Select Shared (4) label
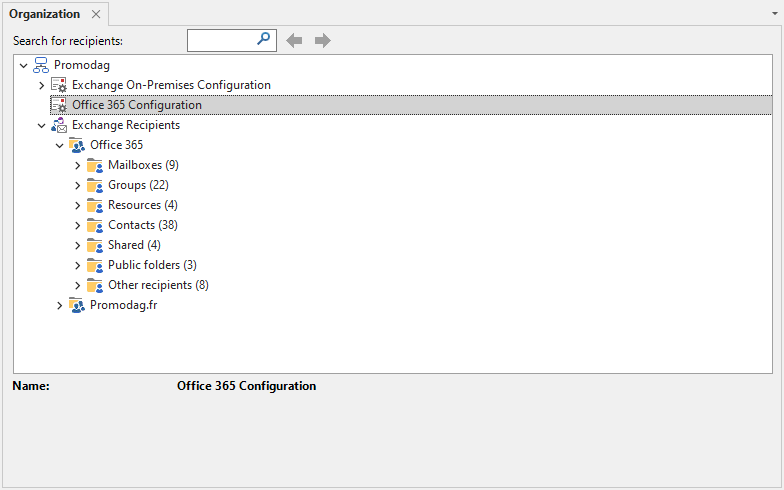 click(x=134, y=245)
